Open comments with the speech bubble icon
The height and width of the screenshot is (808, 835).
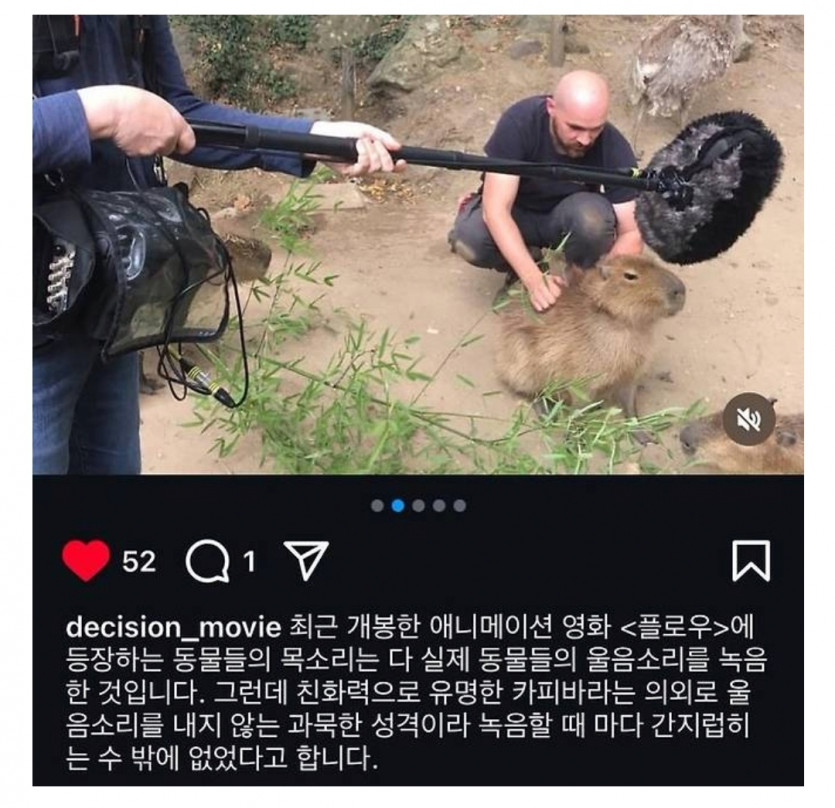(207, 560)
